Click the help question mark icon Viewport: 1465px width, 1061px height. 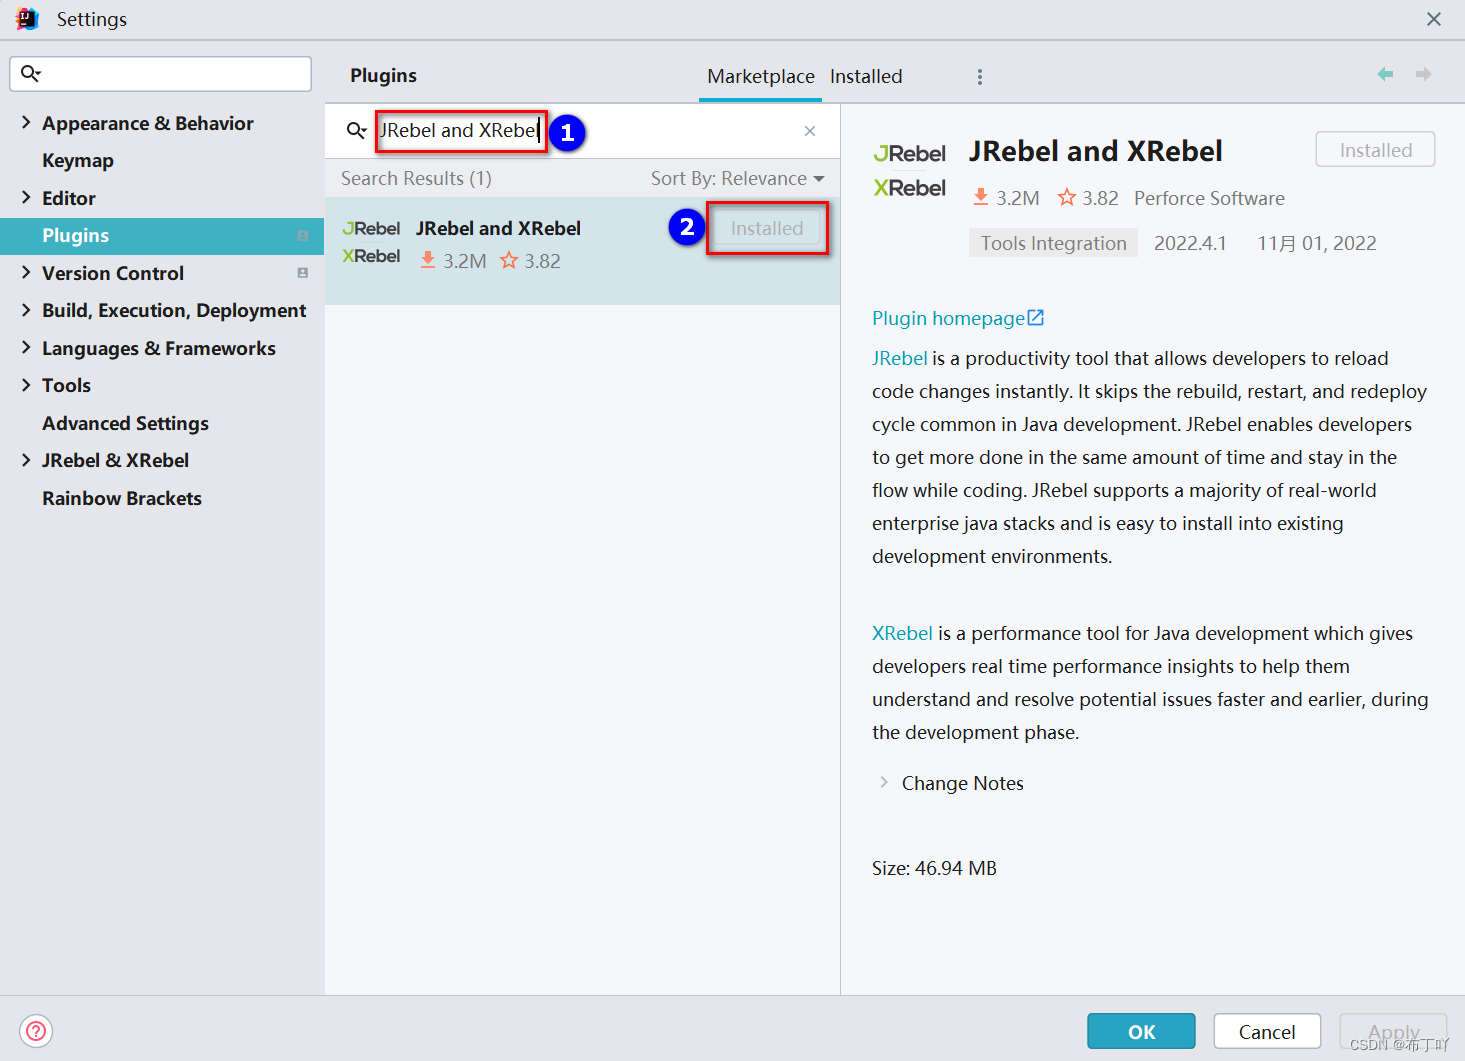pos(36,1031)
